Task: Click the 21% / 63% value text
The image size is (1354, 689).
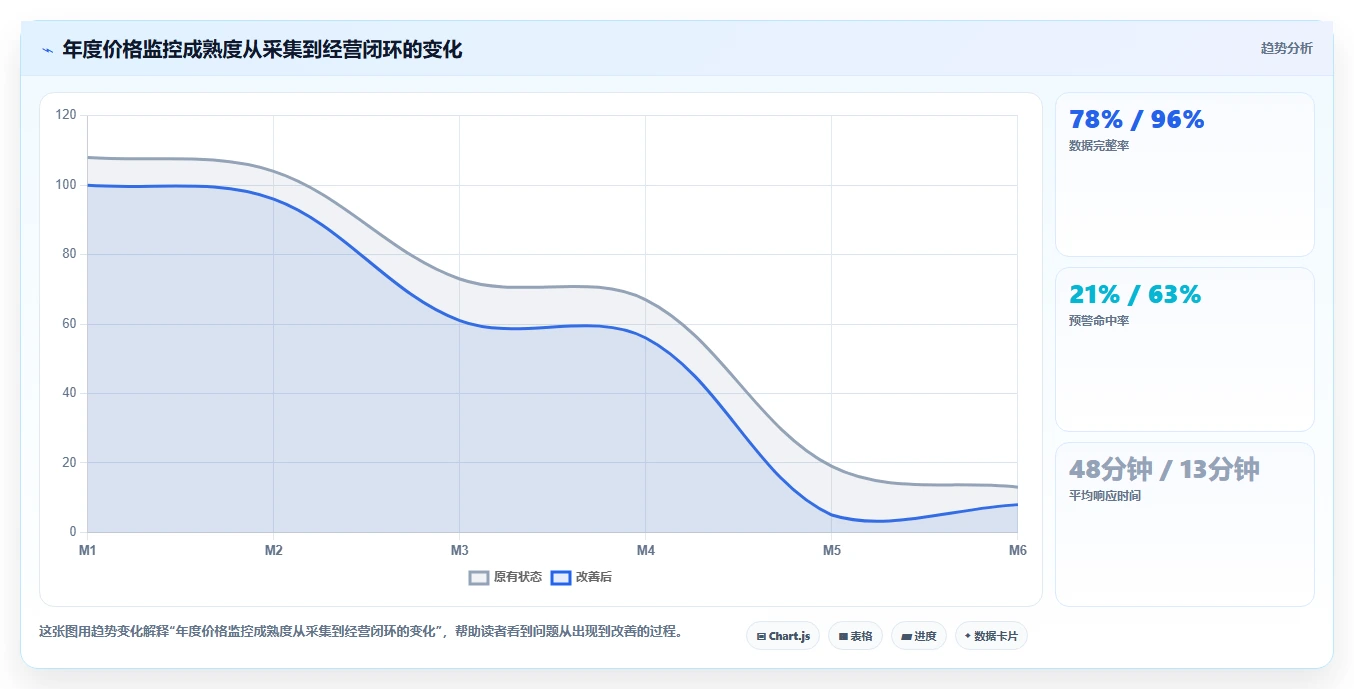Action: [1135, 295]
